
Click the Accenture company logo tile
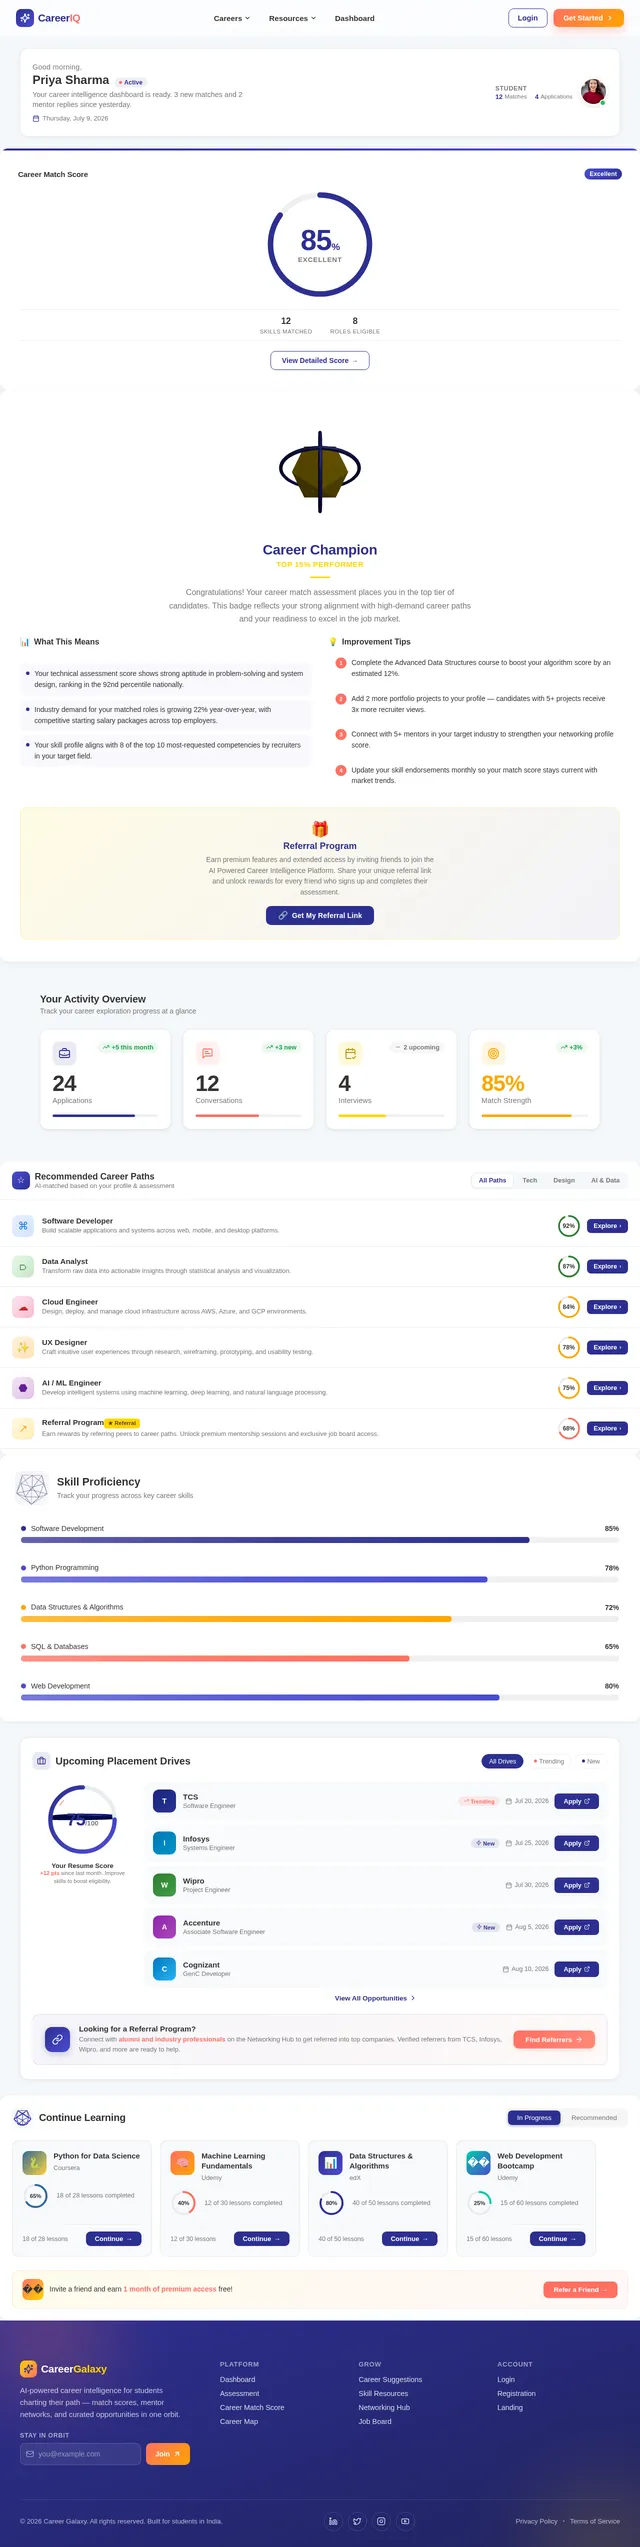click(x=164, y=1927)
